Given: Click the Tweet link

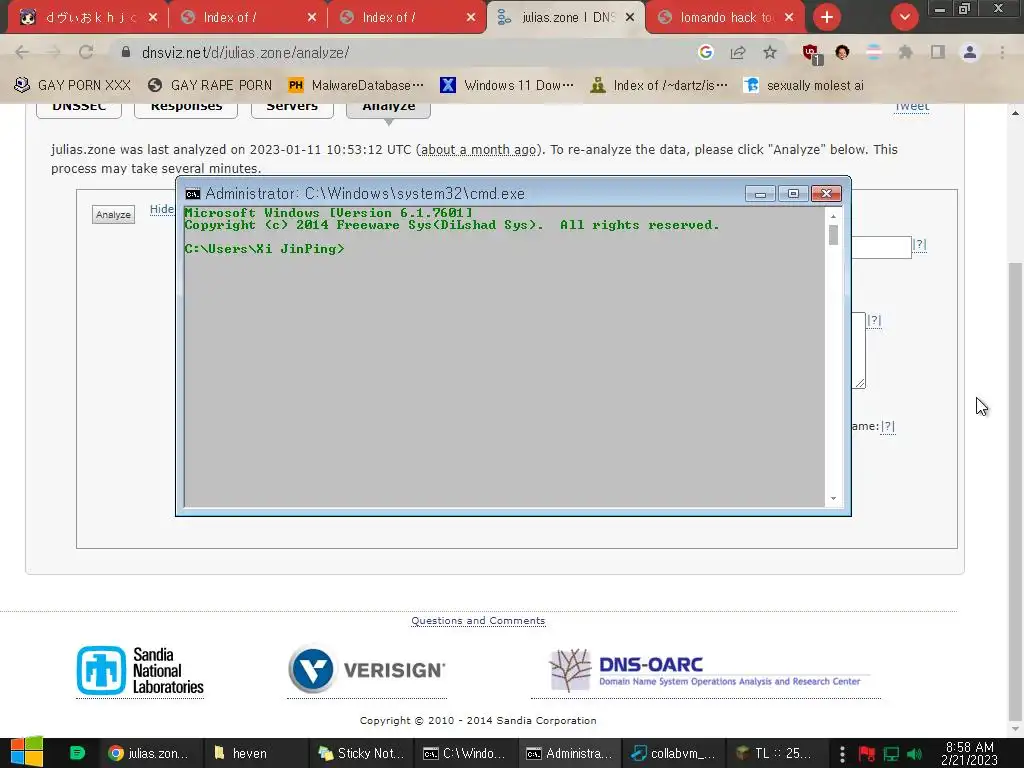Looking at the screenshot, I should (x=912, y=107).
